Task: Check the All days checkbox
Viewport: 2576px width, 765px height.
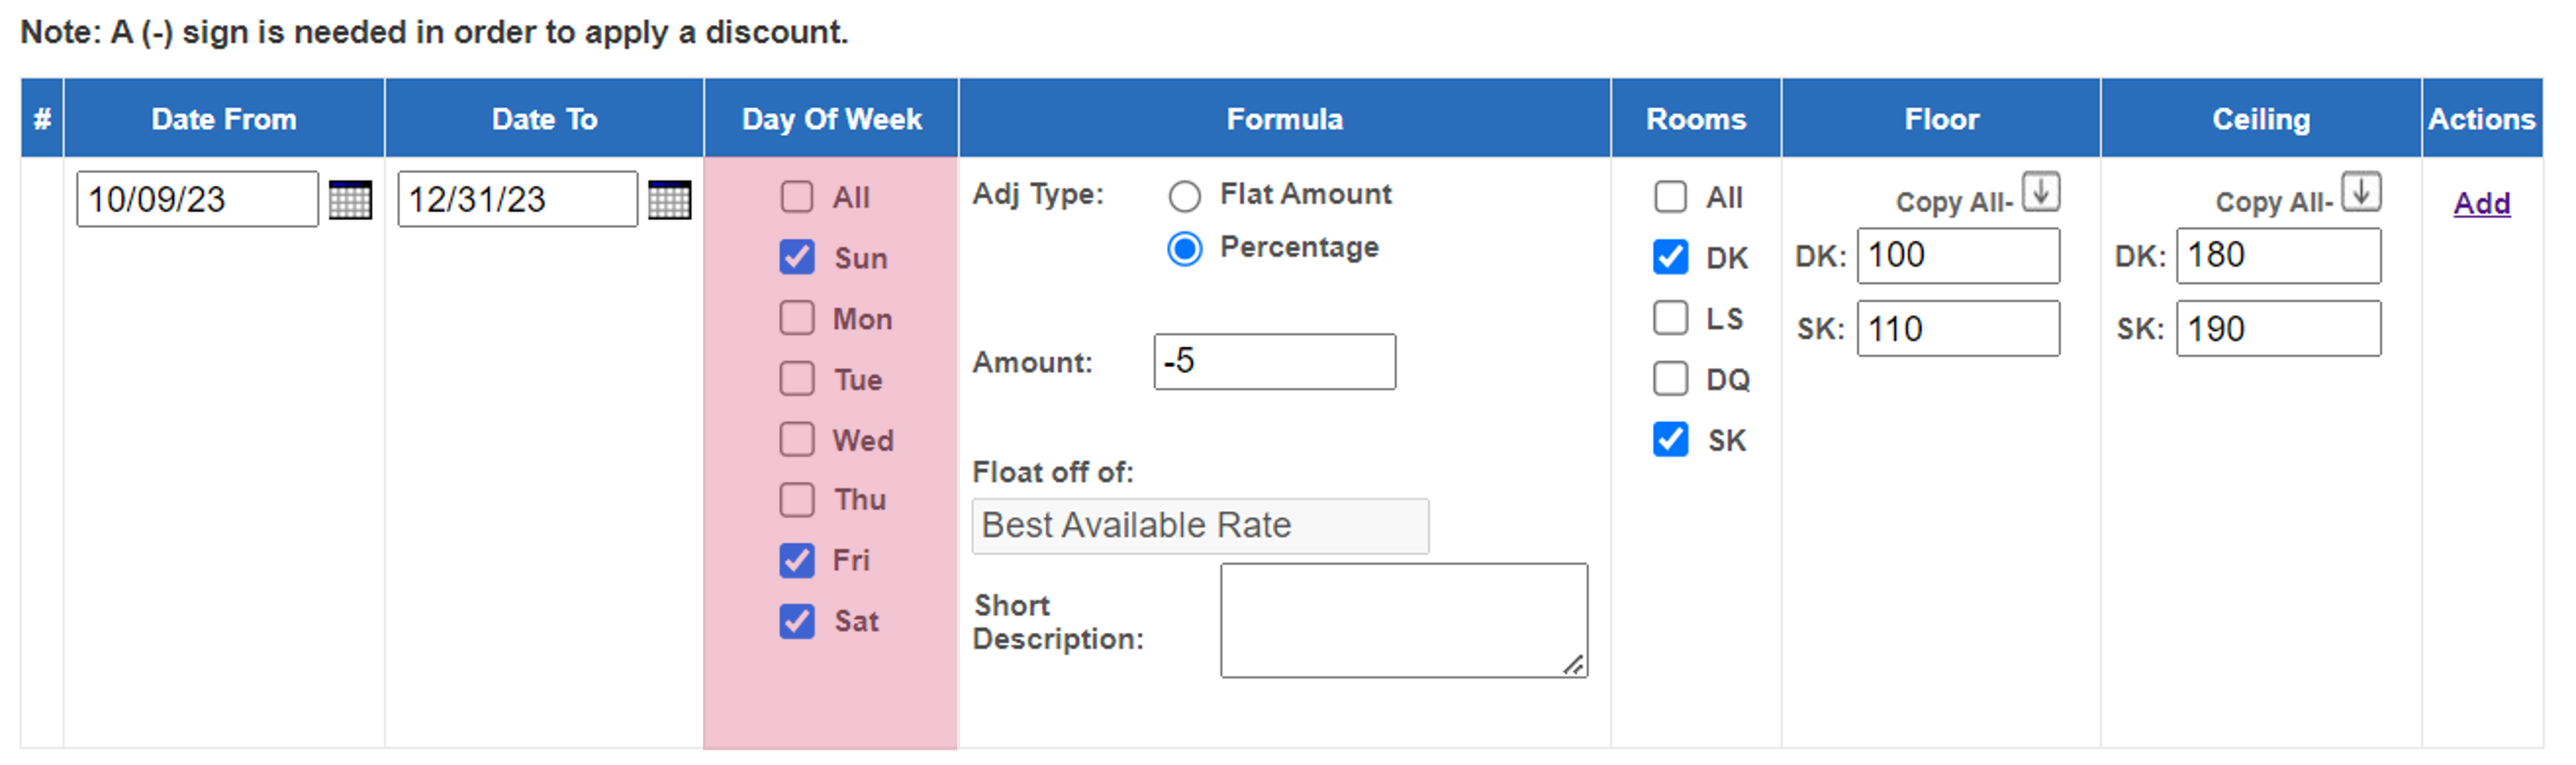Action: pyautogui.click(x=797, y=197)
